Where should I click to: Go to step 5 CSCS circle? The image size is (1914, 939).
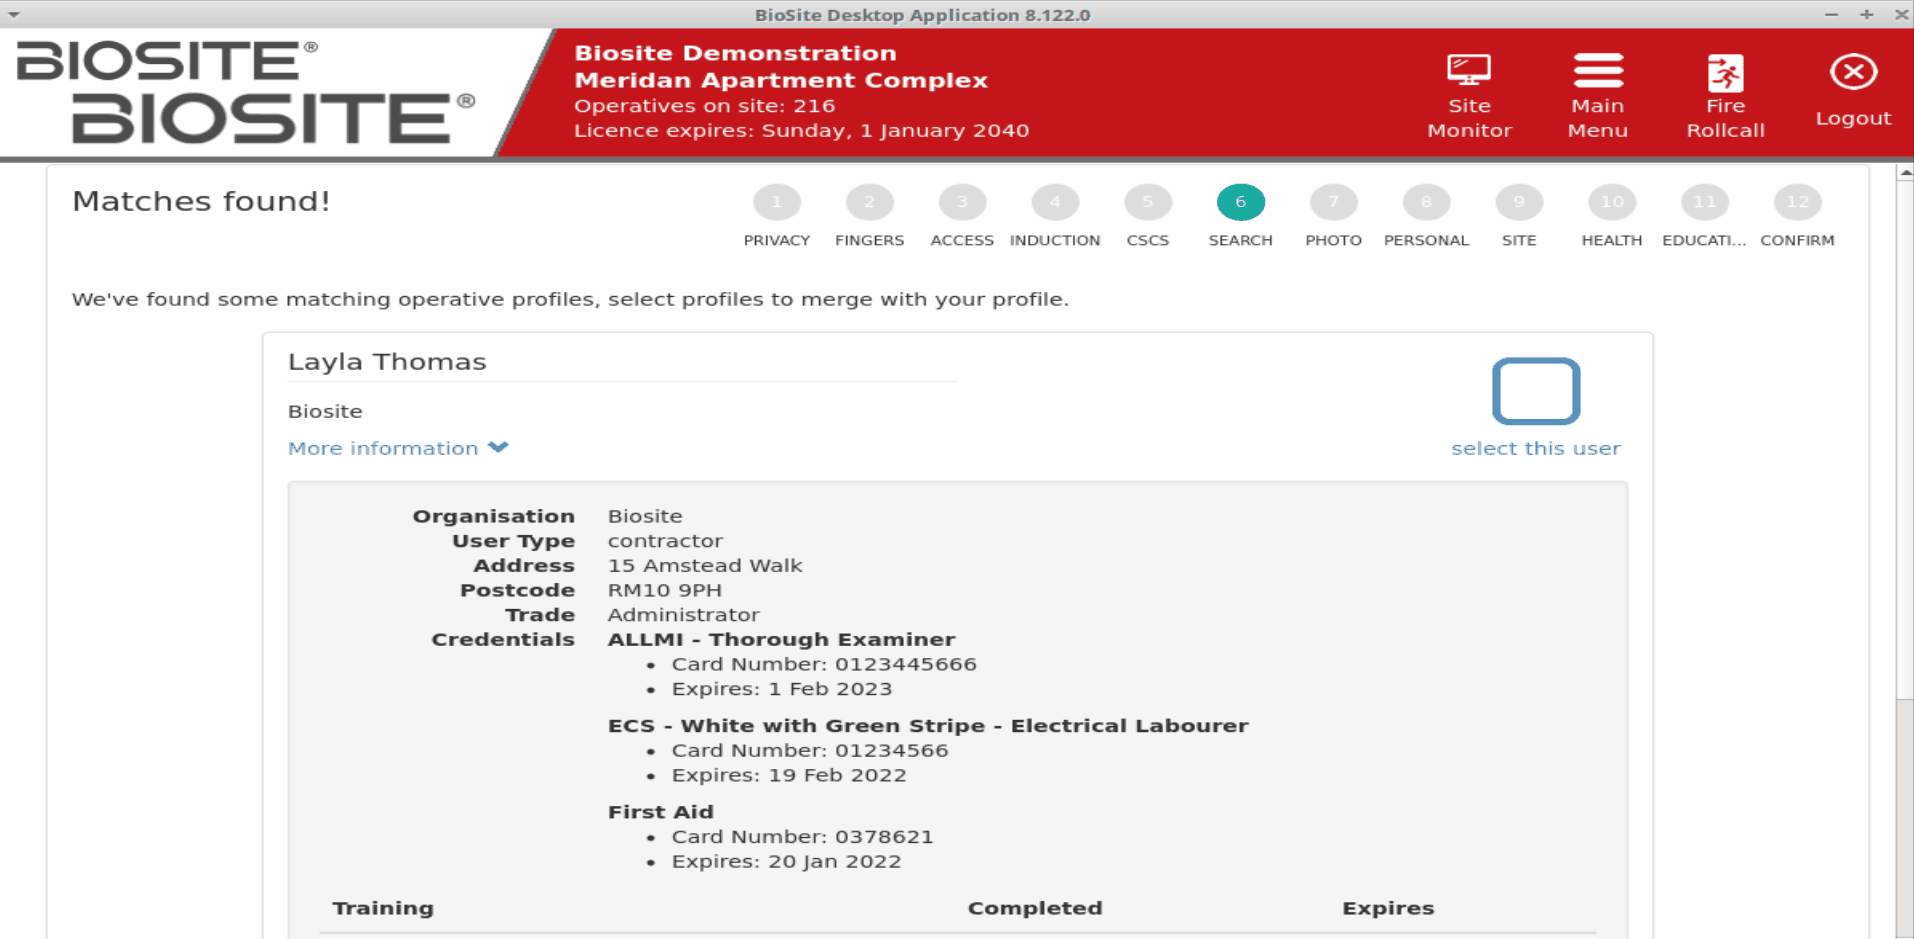coord(1148,202)
